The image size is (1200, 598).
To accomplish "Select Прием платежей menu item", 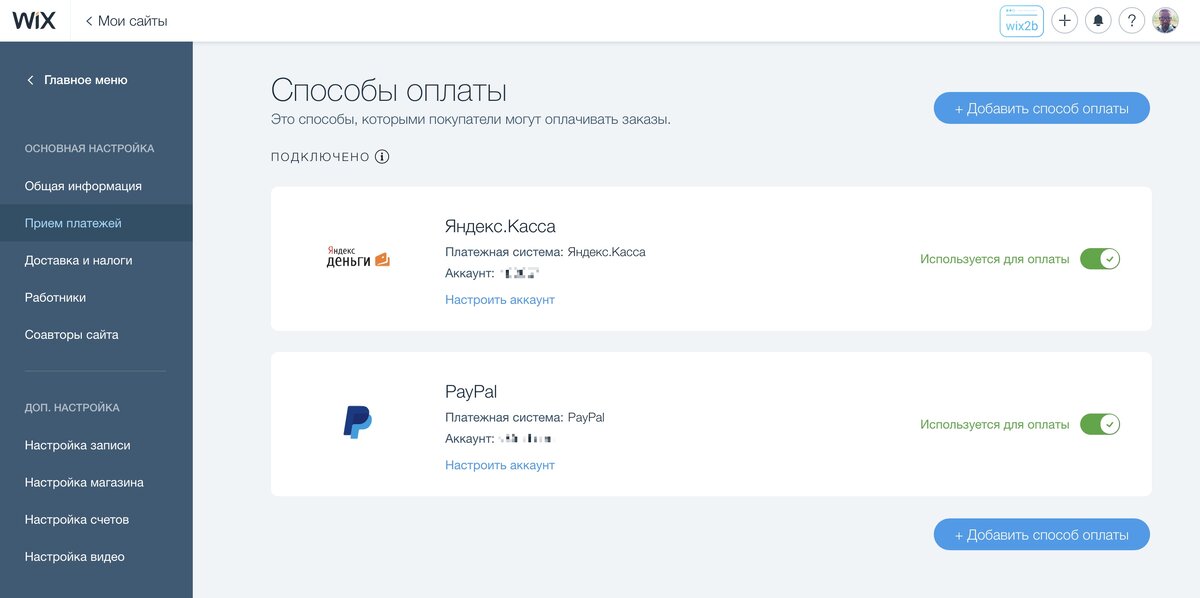I will (96, 223).
